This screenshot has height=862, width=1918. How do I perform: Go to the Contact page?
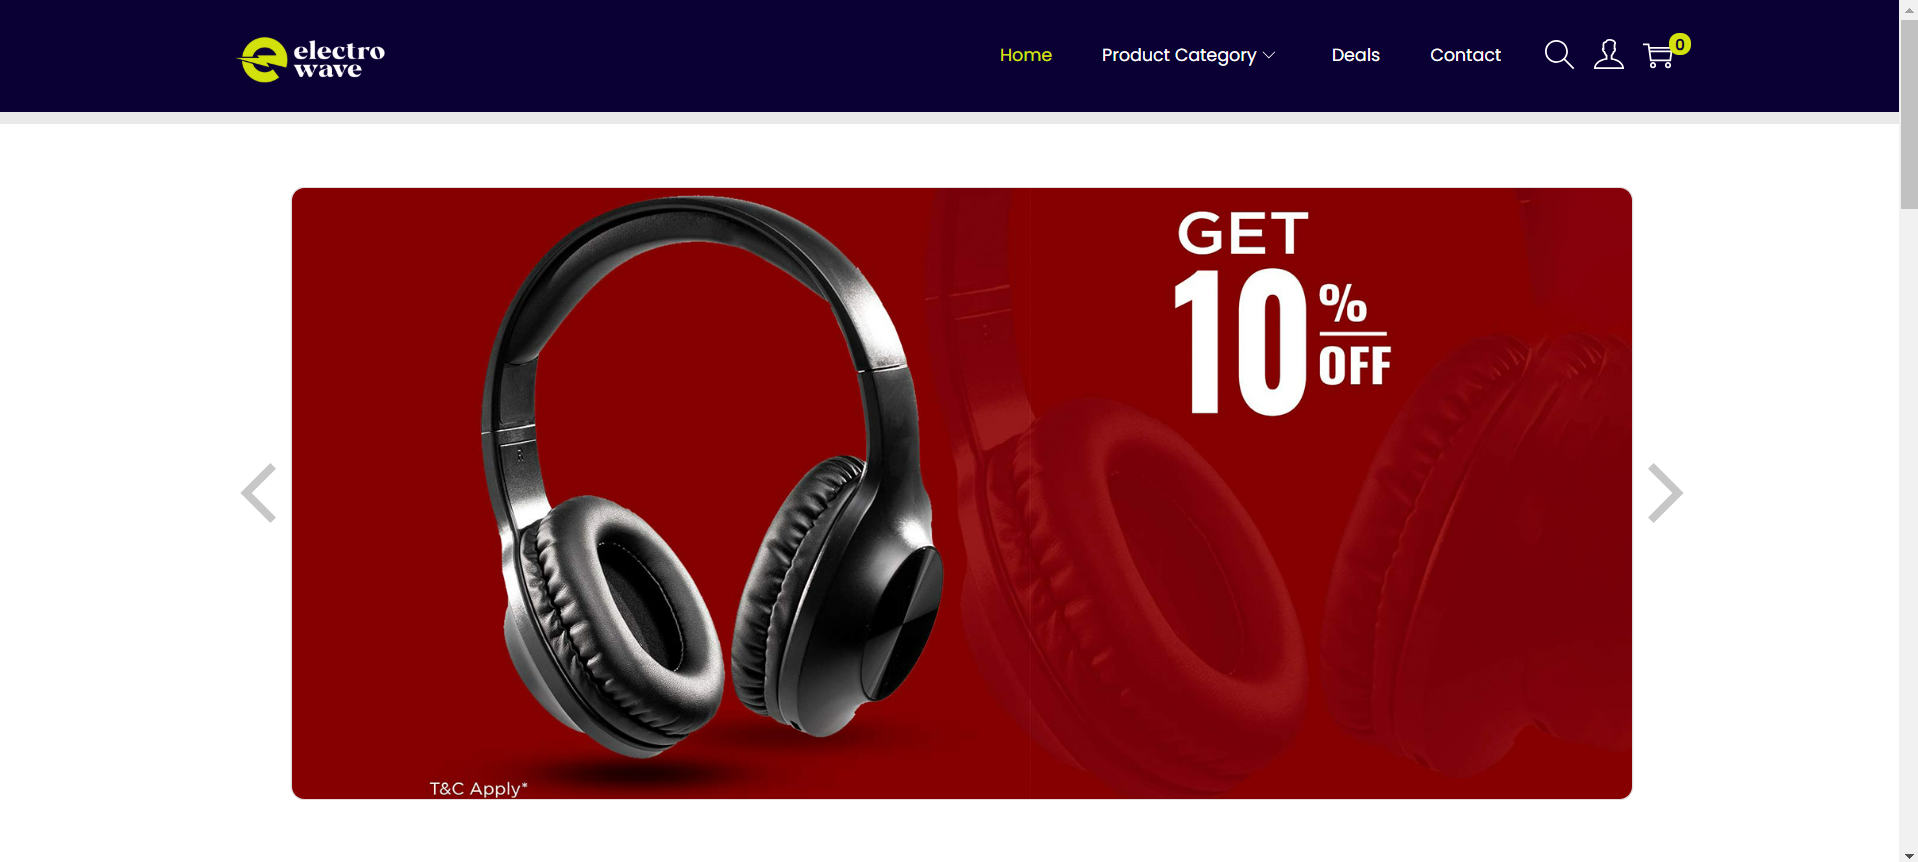click(1465, 55)
